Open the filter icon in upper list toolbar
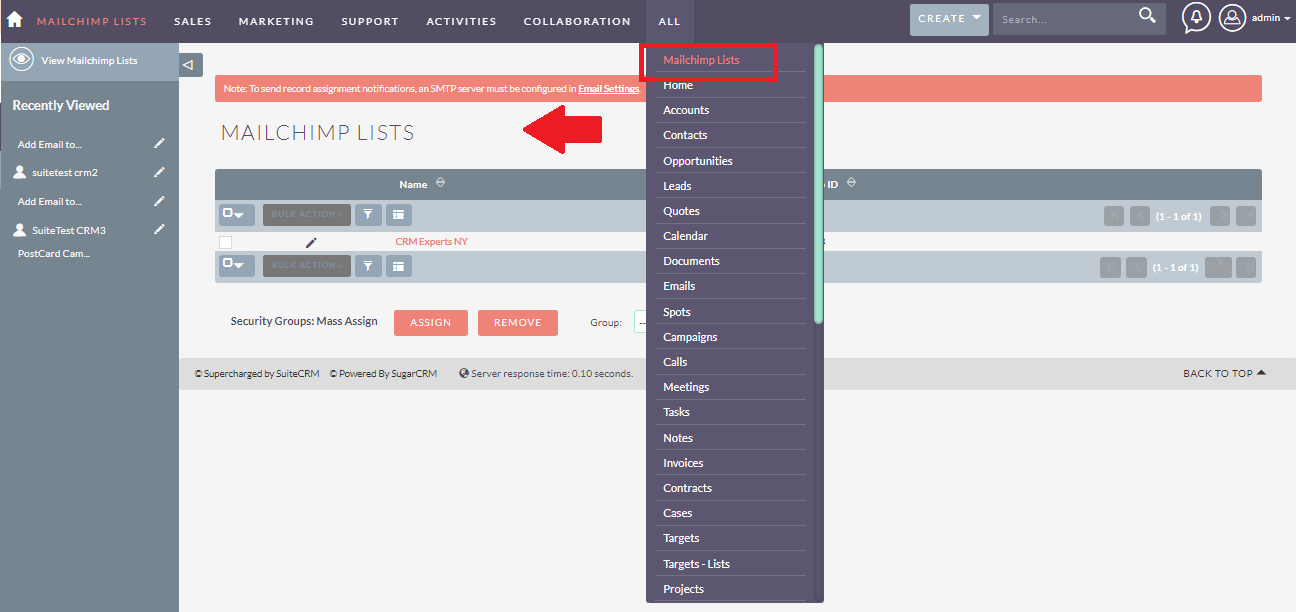The height and width of the screenshot is (612, 1296). pyautogui.click(x=369, y=214)
